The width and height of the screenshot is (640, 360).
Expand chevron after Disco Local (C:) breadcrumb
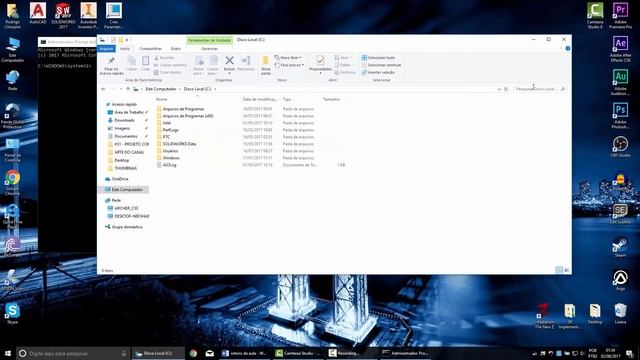pyautogui.click(x=215, y=89)
